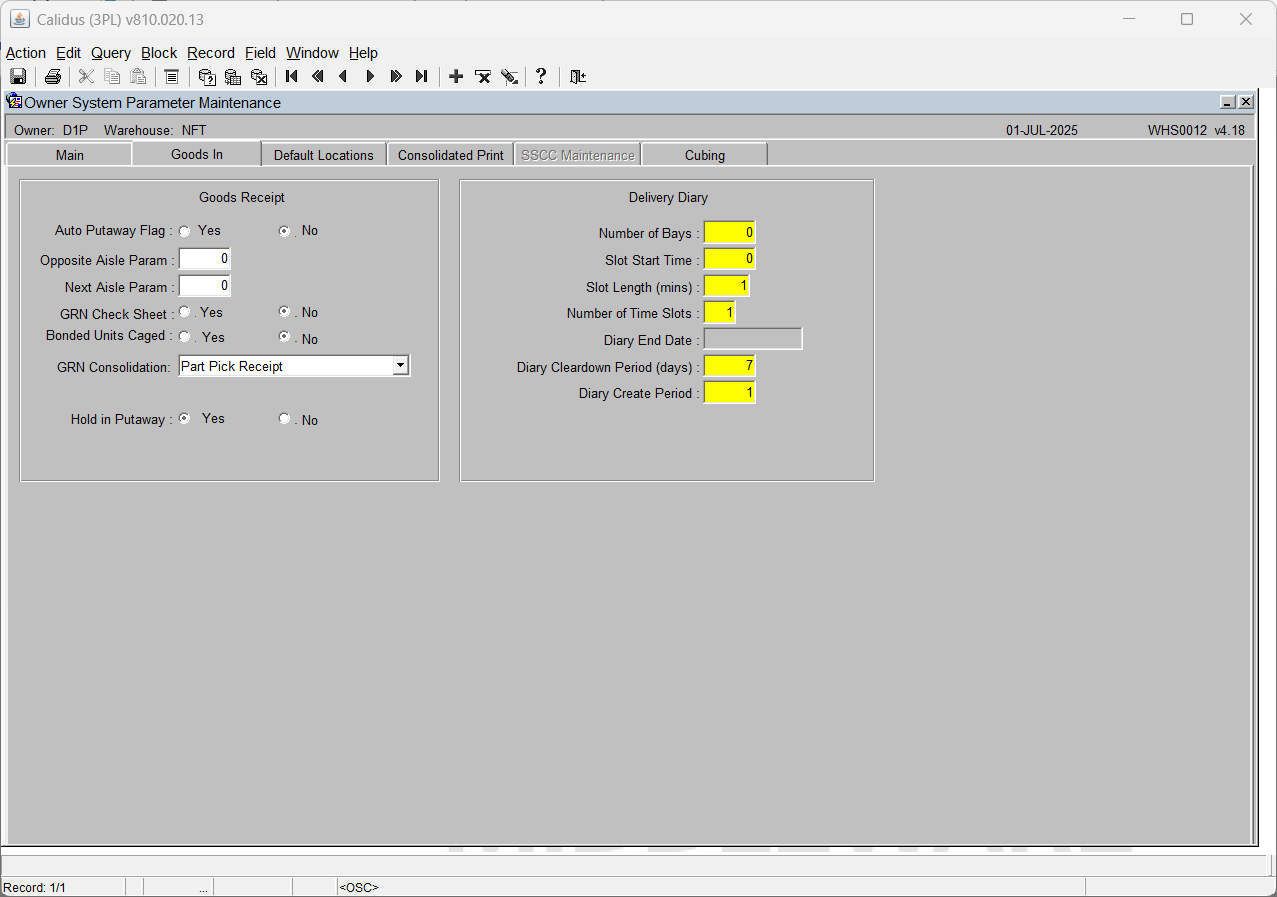Go to the previous record

[344, 76]
